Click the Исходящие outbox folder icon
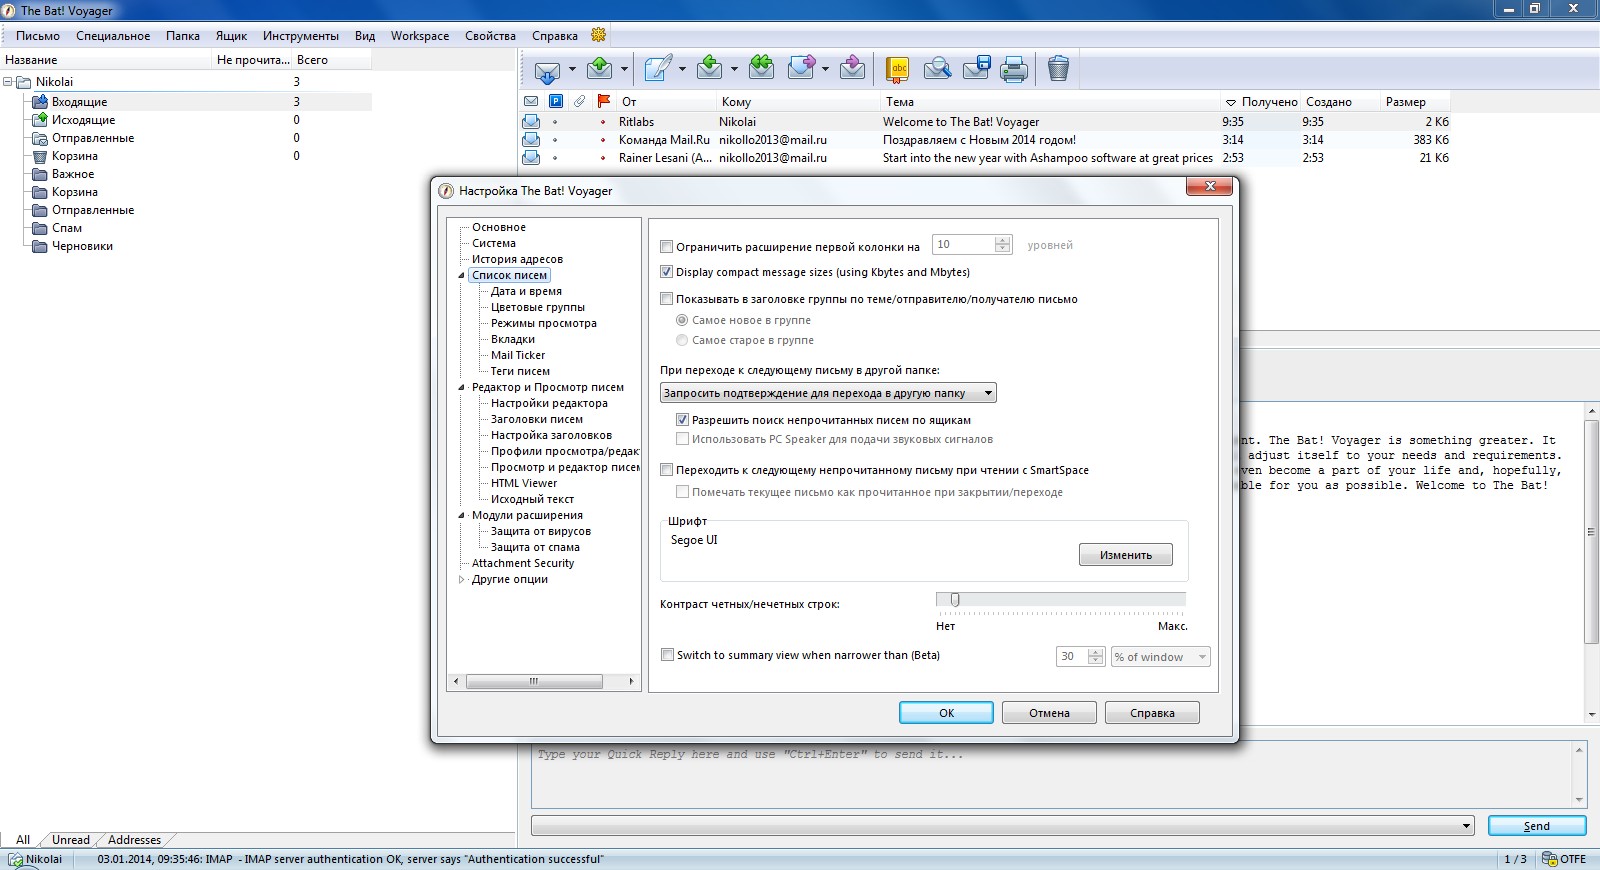 [x=40, y=120]
